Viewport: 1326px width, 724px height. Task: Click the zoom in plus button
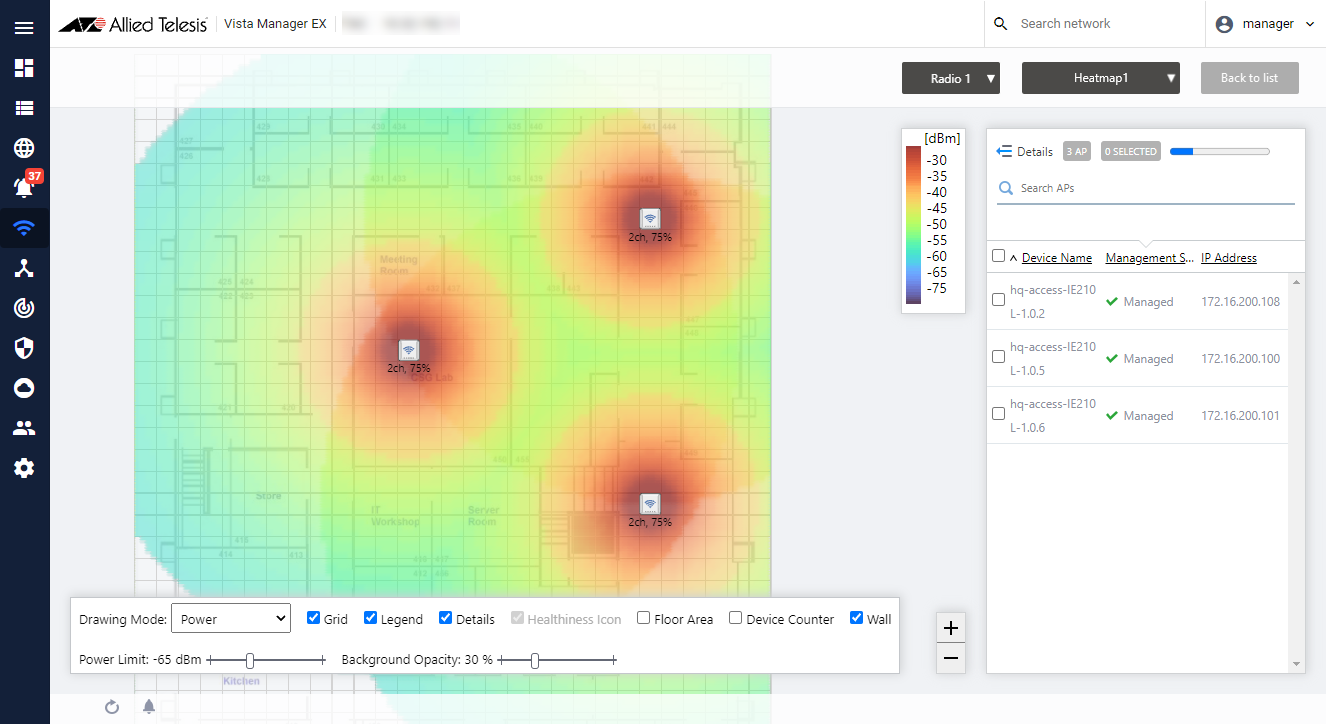point(951,628)
